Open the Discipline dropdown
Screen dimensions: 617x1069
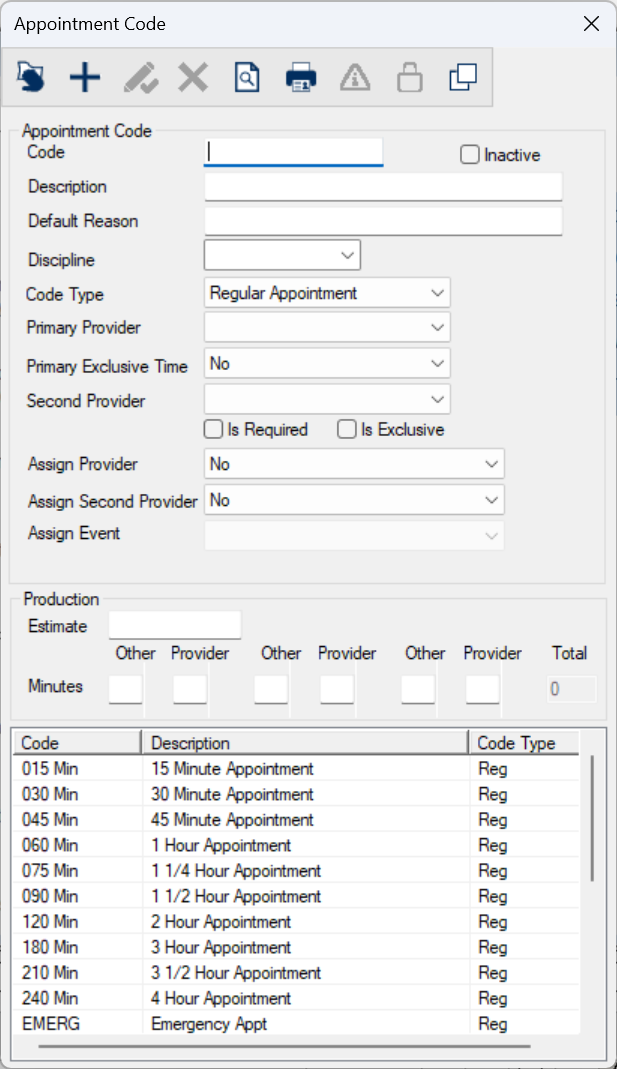point(347,256)
